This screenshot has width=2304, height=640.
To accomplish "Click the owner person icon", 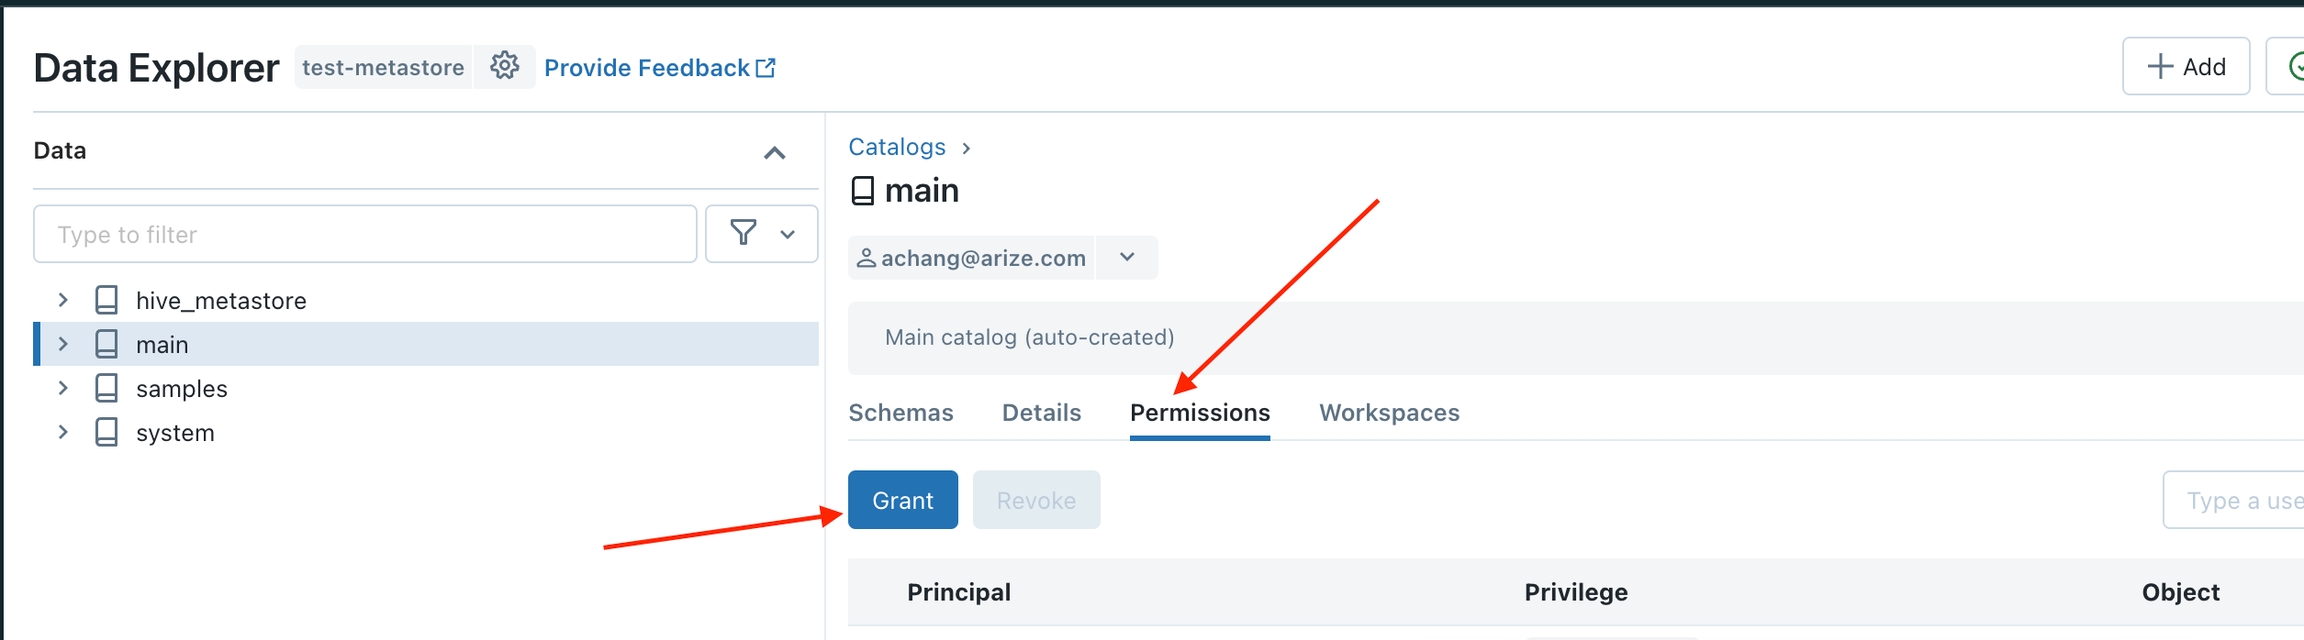I will [866, 258].
